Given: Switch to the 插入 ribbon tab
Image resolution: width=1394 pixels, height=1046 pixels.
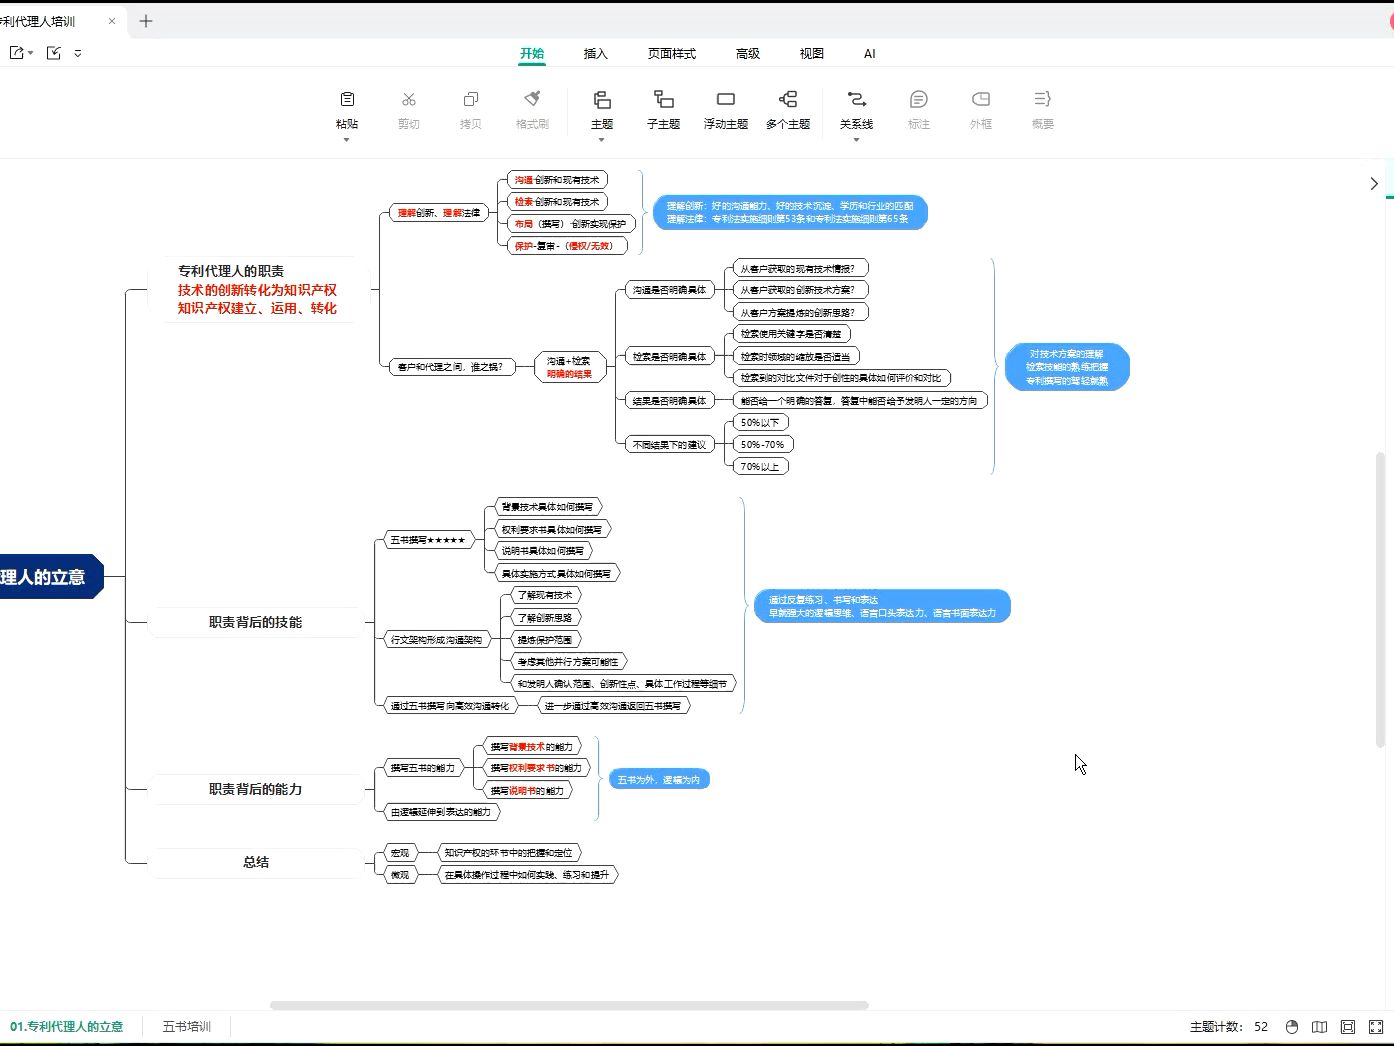Looking at the screenshot, I should point(596,54).
